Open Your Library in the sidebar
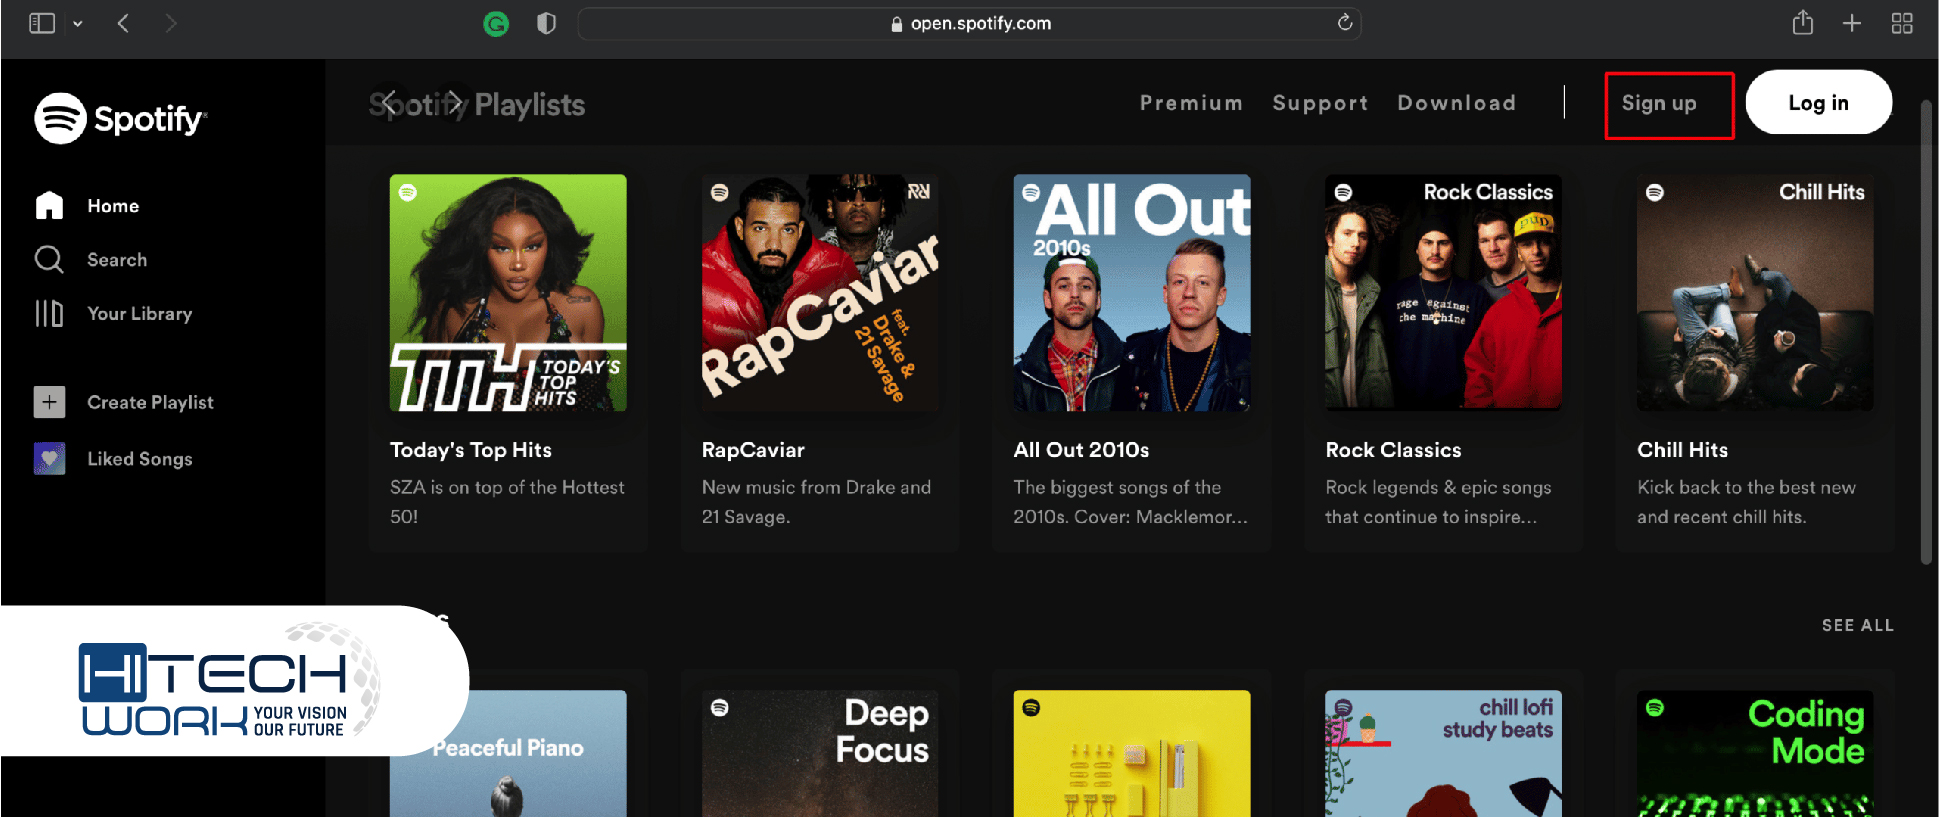This screenshot has width=1939, height=817. click(139, 314)
